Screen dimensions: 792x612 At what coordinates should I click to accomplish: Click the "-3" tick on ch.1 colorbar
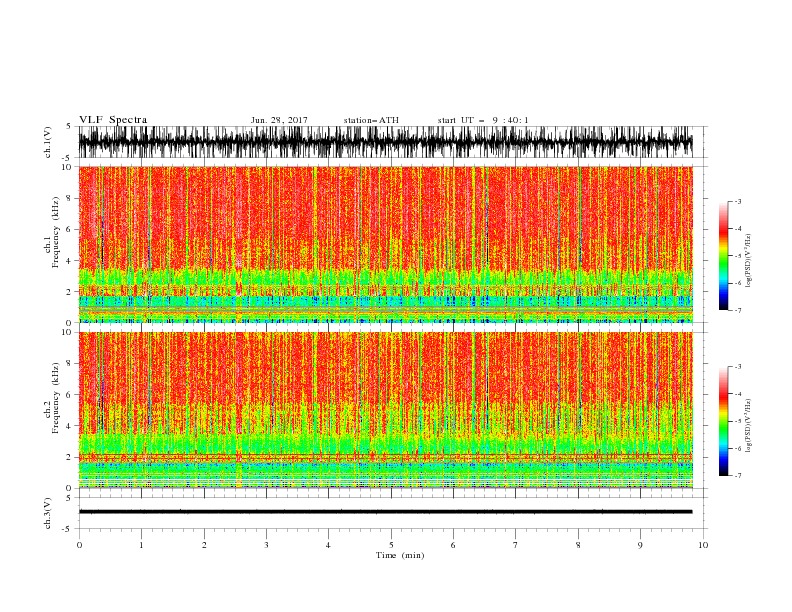click(738, 201)
